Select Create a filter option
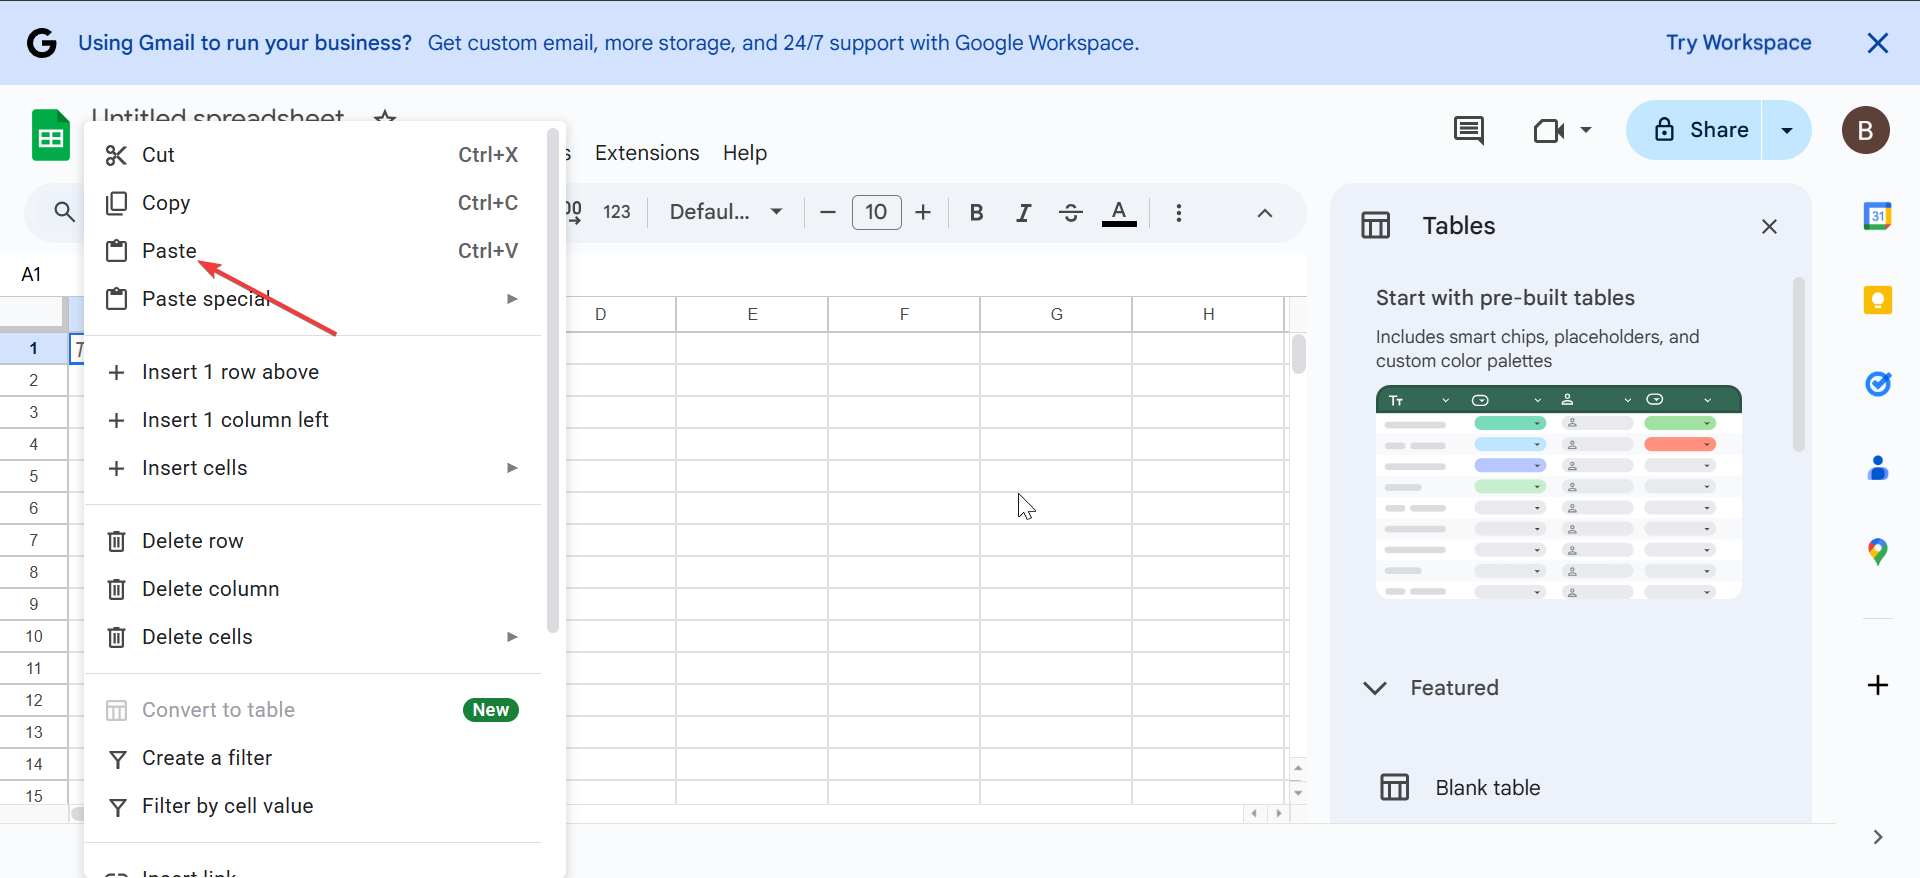Screen dimensions: 1920x878 tap(313, 758)
